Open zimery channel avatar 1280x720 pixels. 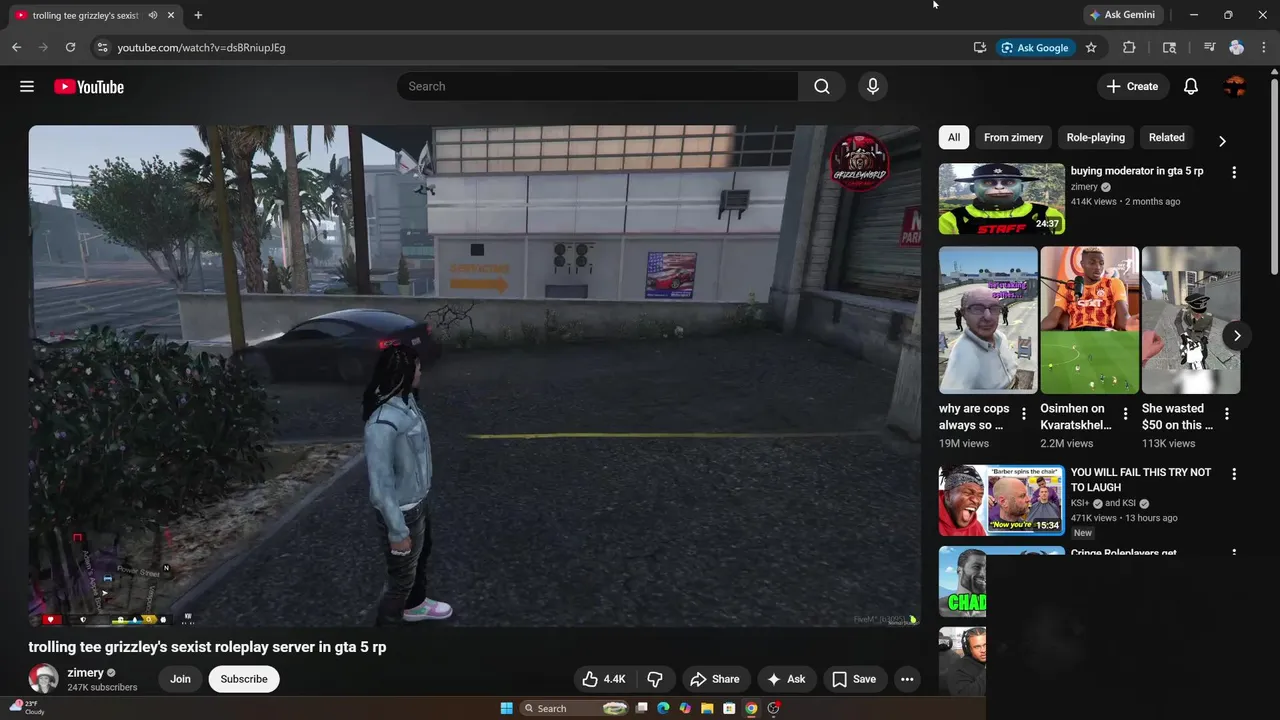coord(43,679)
